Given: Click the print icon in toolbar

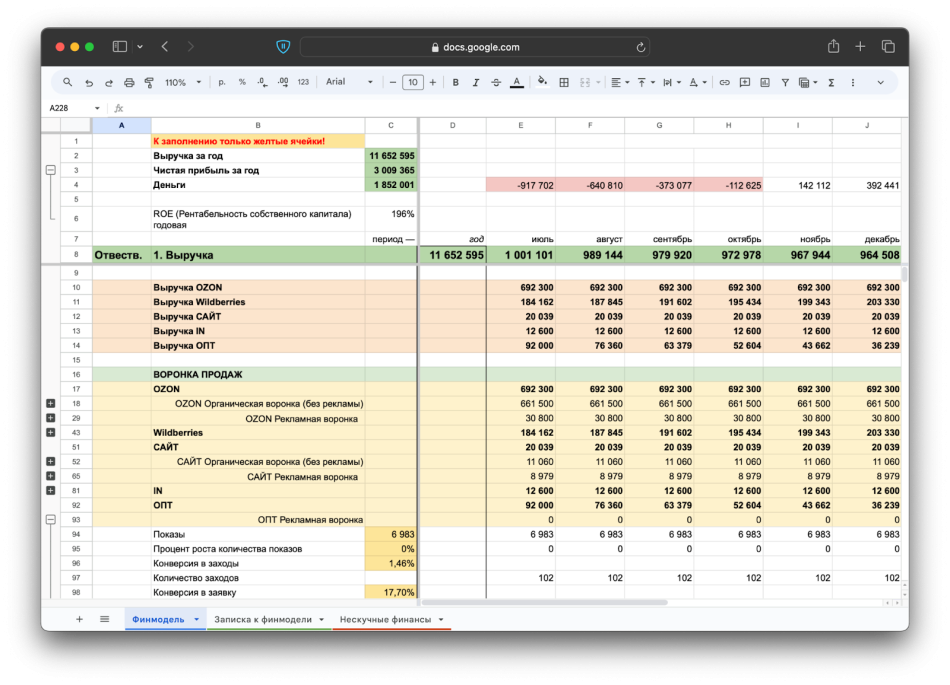Looking at the screenshot, I should [129, 82].
